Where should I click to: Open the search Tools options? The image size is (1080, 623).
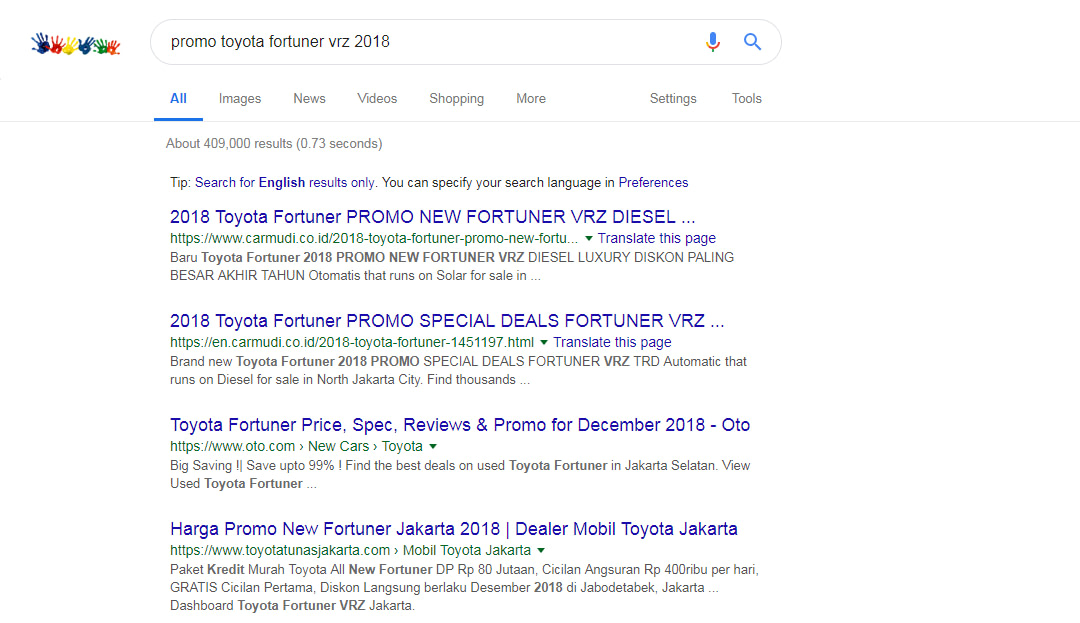pos(747,98)
